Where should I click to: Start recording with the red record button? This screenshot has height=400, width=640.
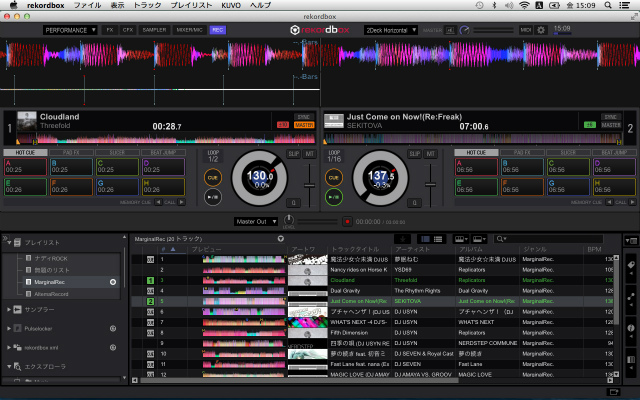click(x=347, y=222)
